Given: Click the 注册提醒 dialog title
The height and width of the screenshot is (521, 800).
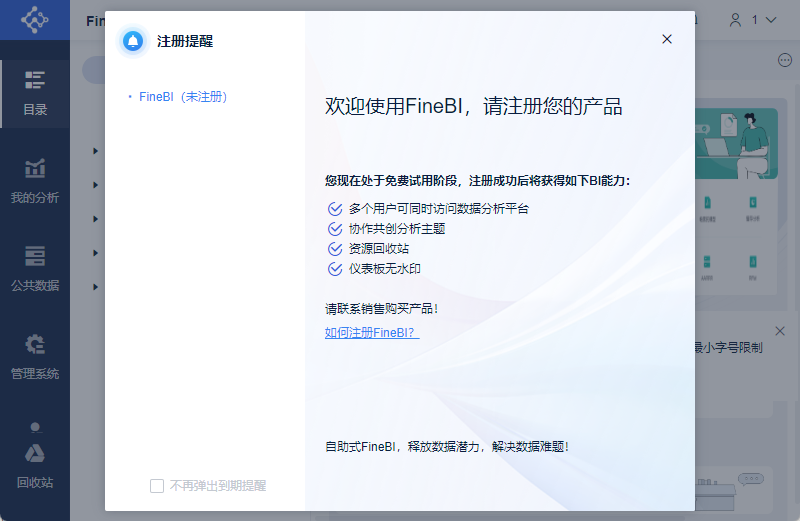Looking at the screenshot, I should tap(185, 41).
